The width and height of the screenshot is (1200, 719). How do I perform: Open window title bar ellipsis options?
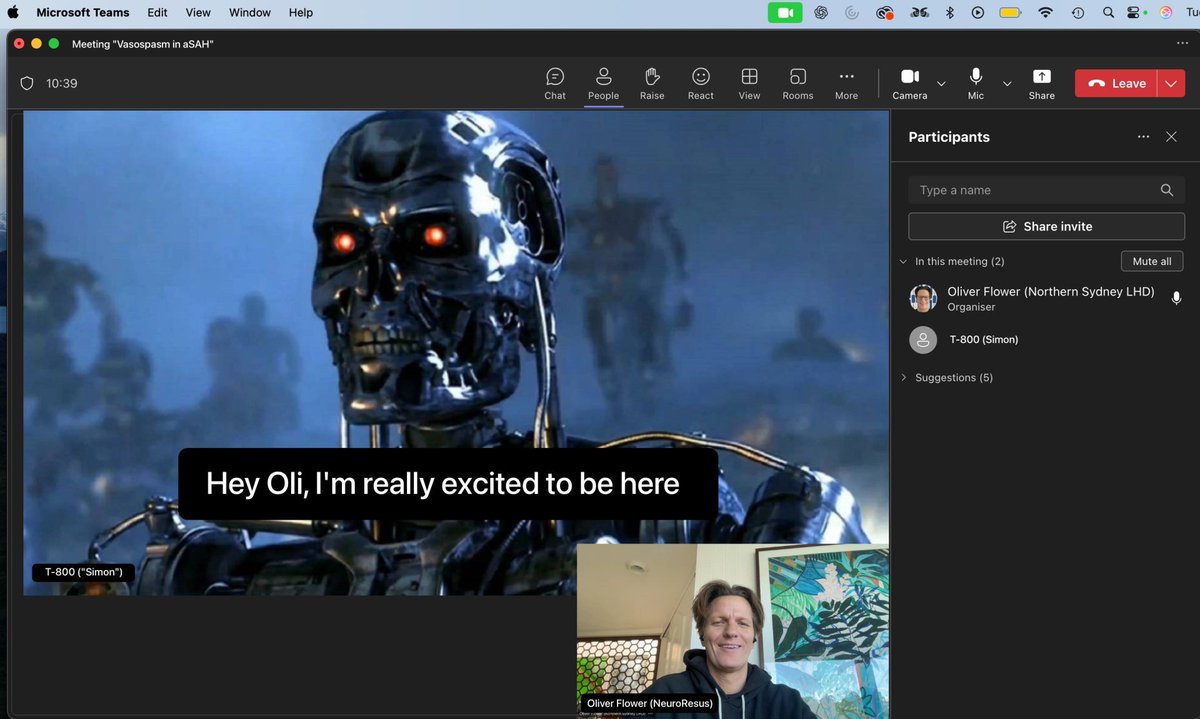(1182, 44)
